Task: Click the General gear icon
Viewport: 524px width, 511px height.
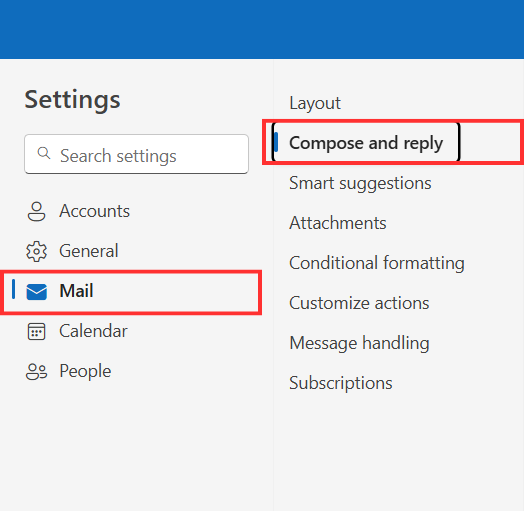Action: 36,251
